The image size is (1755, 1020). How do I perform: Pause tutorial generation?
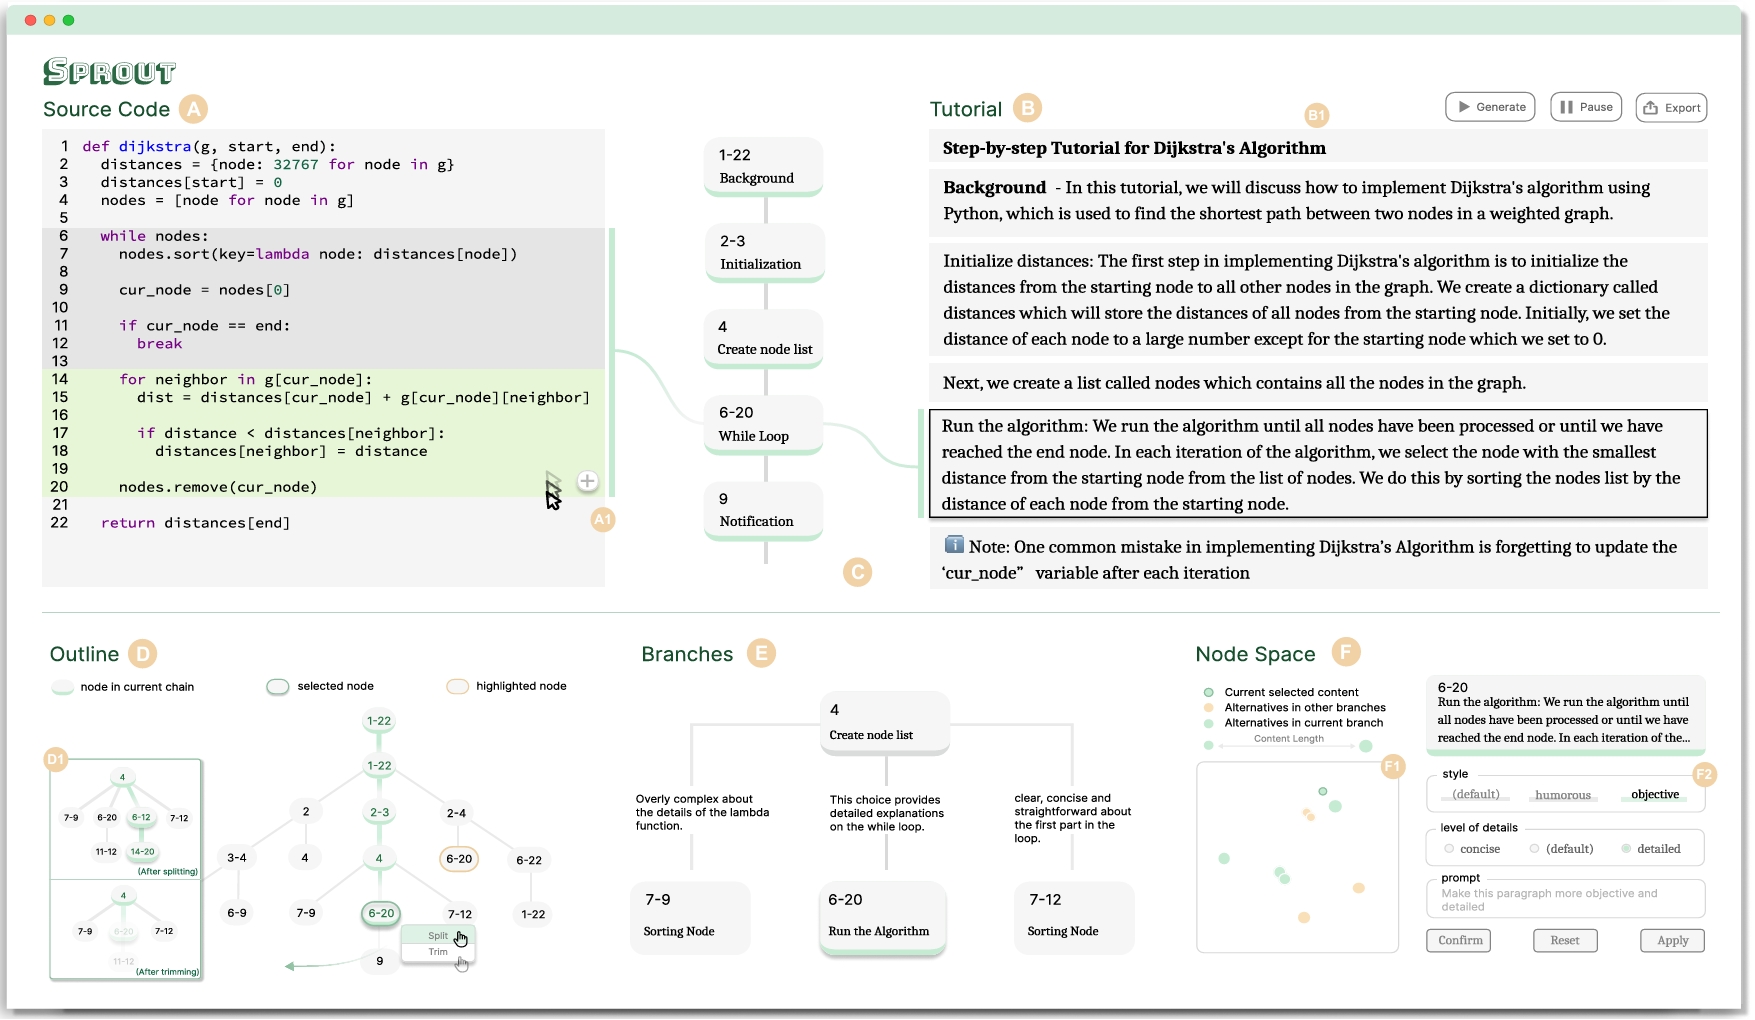pos(1586,107)
